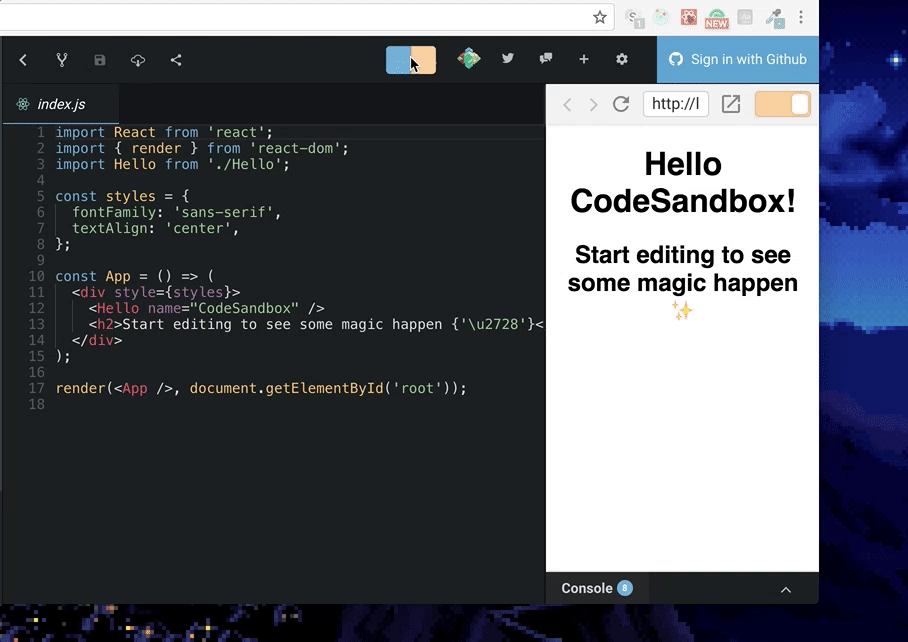Screen dimensions: 908x642
Task: Go back in preview browser
Action: click(568, 104)
